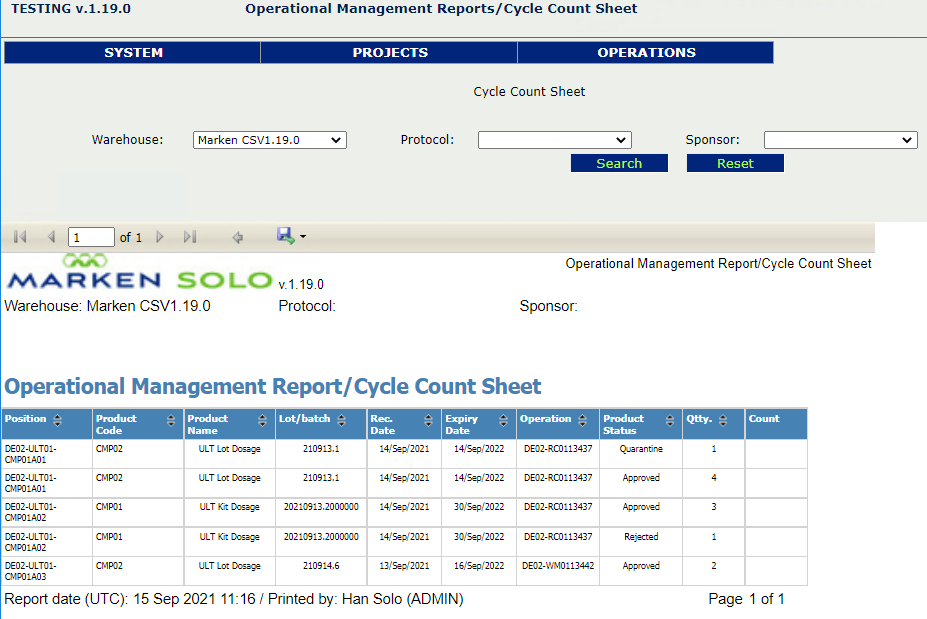This screenshot has height=619, width=927.
Task: Open the Warehouse dropdown
Action: (x=270, y=140)
